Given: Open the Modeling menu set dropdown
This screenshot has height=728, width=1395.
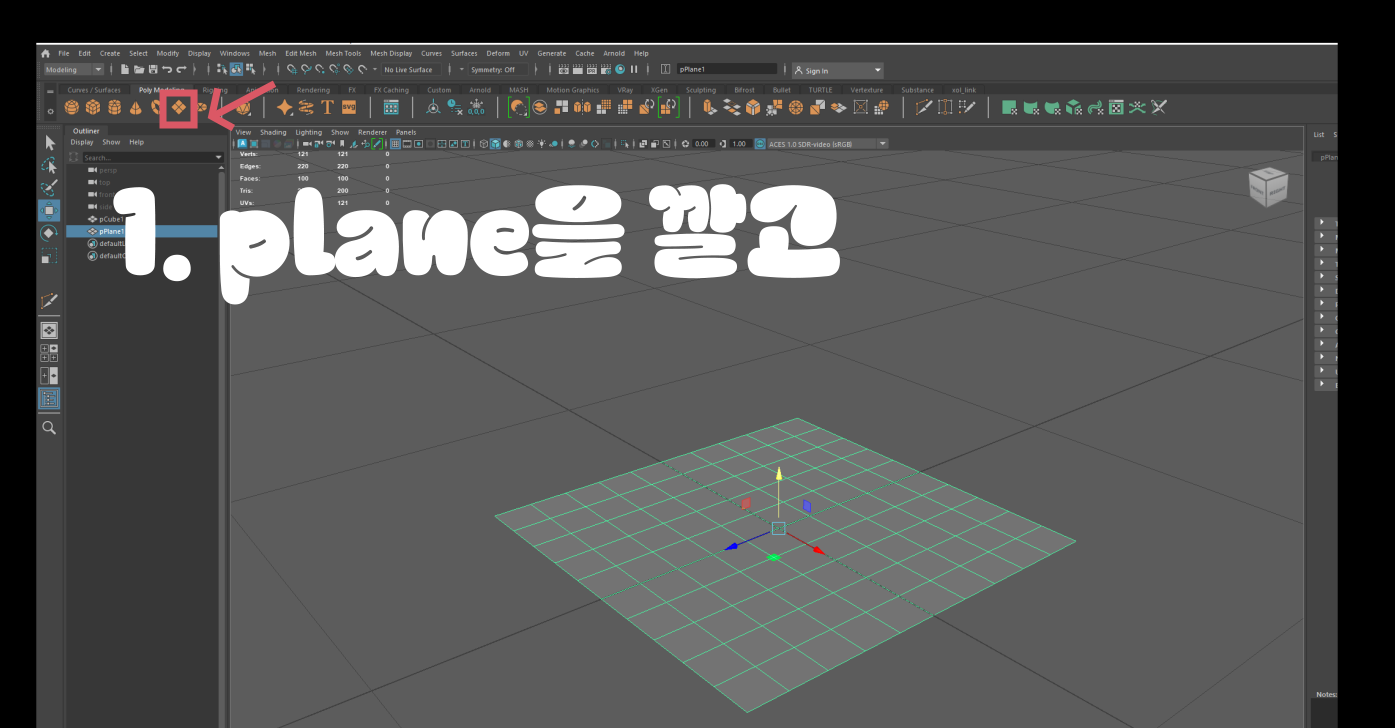Looking at the screenshot, I should [x=72, y=69].
